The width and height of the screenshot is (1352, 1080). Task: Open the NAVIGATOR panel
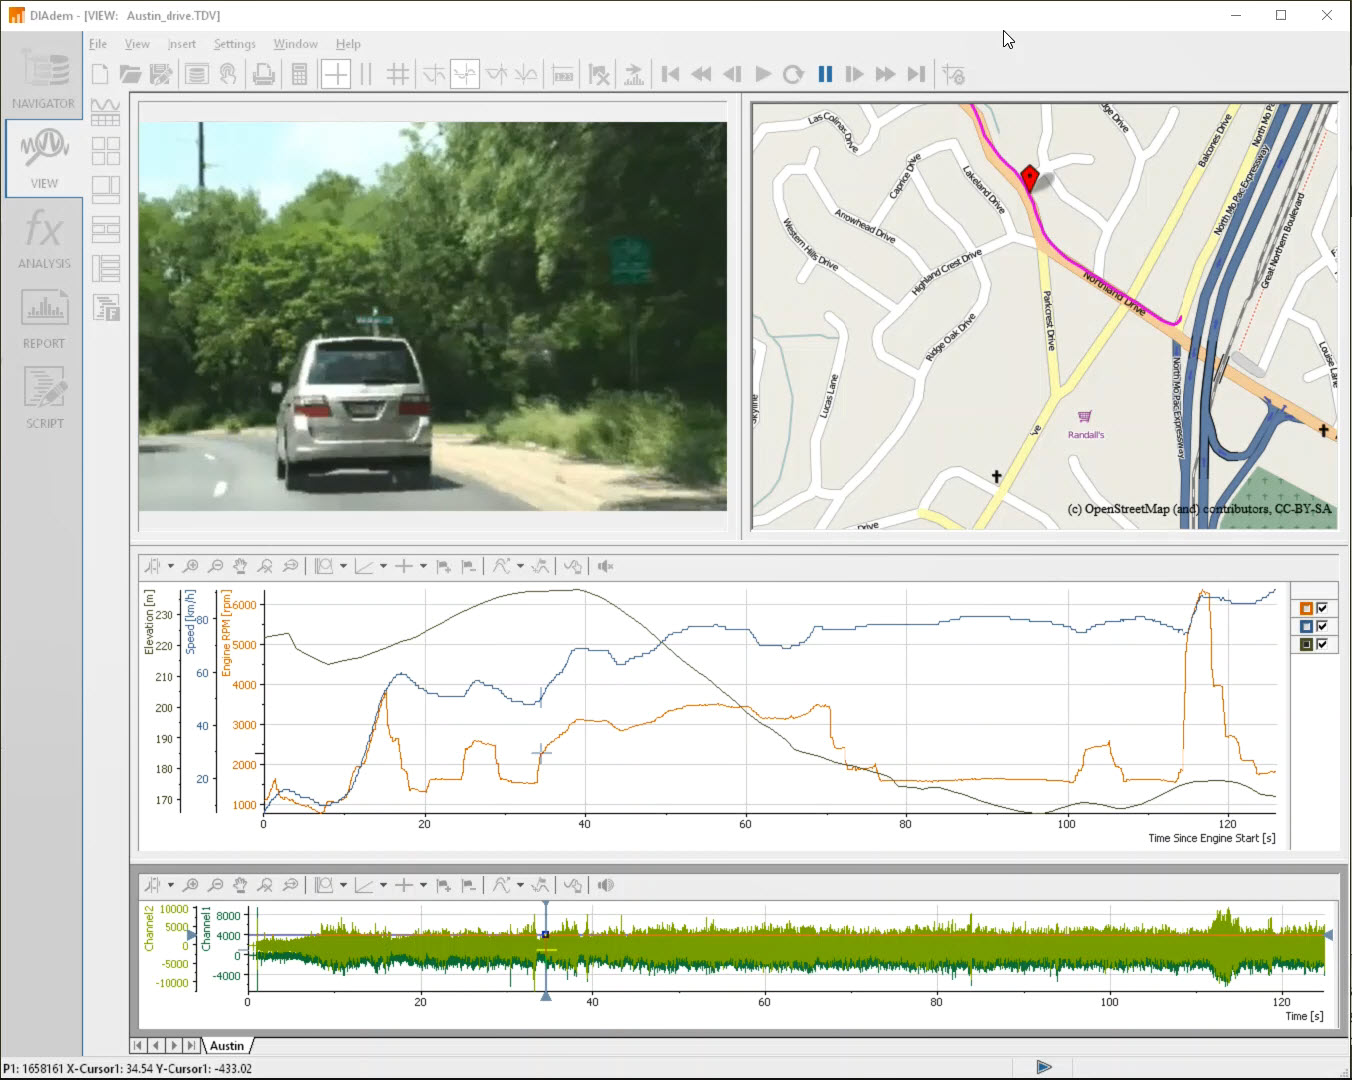43,78
